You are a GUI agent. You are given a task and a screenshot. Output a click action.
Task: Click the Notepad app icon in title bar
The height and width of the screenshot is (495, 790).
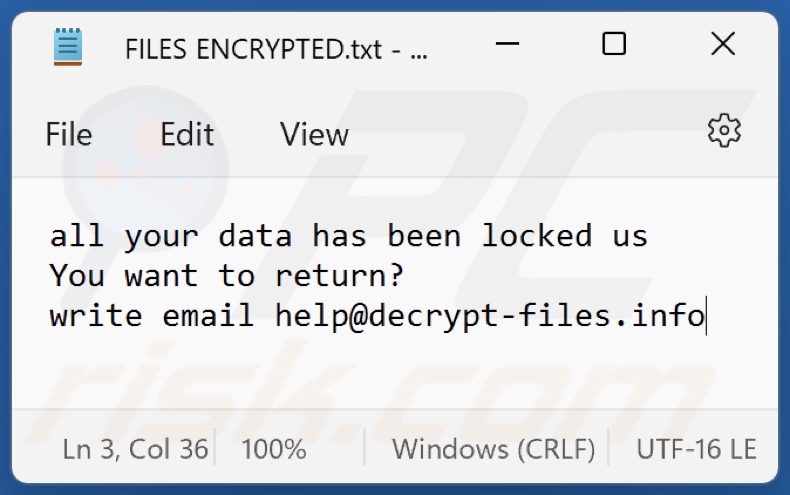tap(69, 46)
